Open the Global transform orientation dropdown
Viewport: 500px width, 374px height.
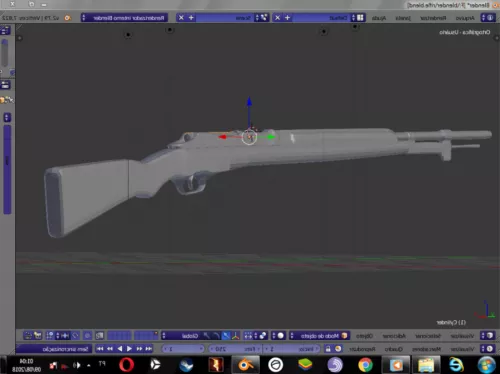point(182,336)
